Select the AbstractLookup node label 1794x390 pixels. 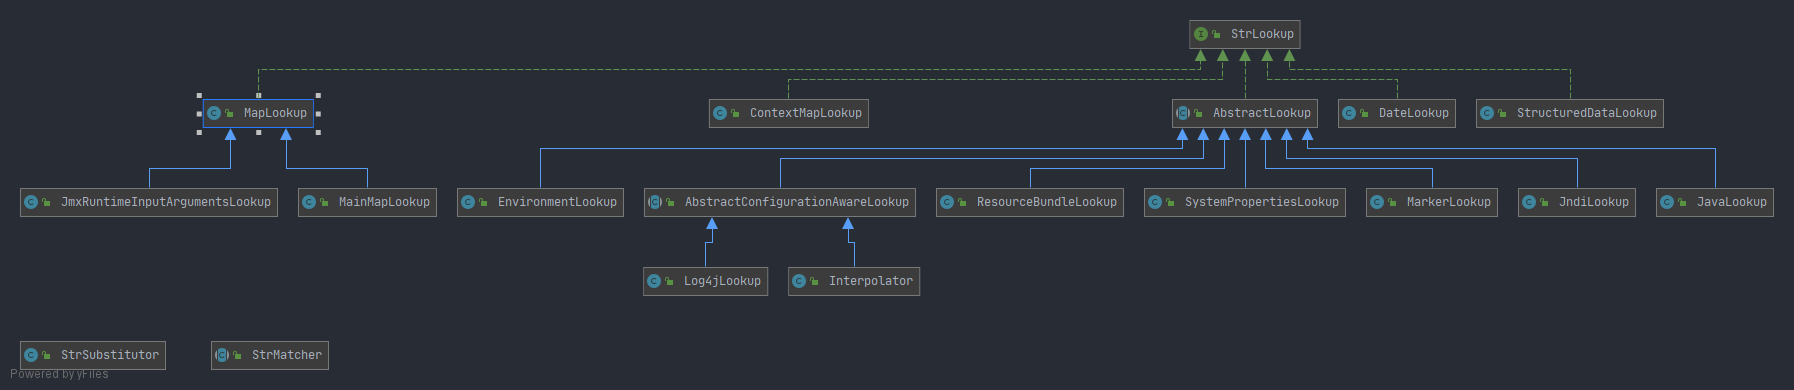click(x=1262, y=113)
